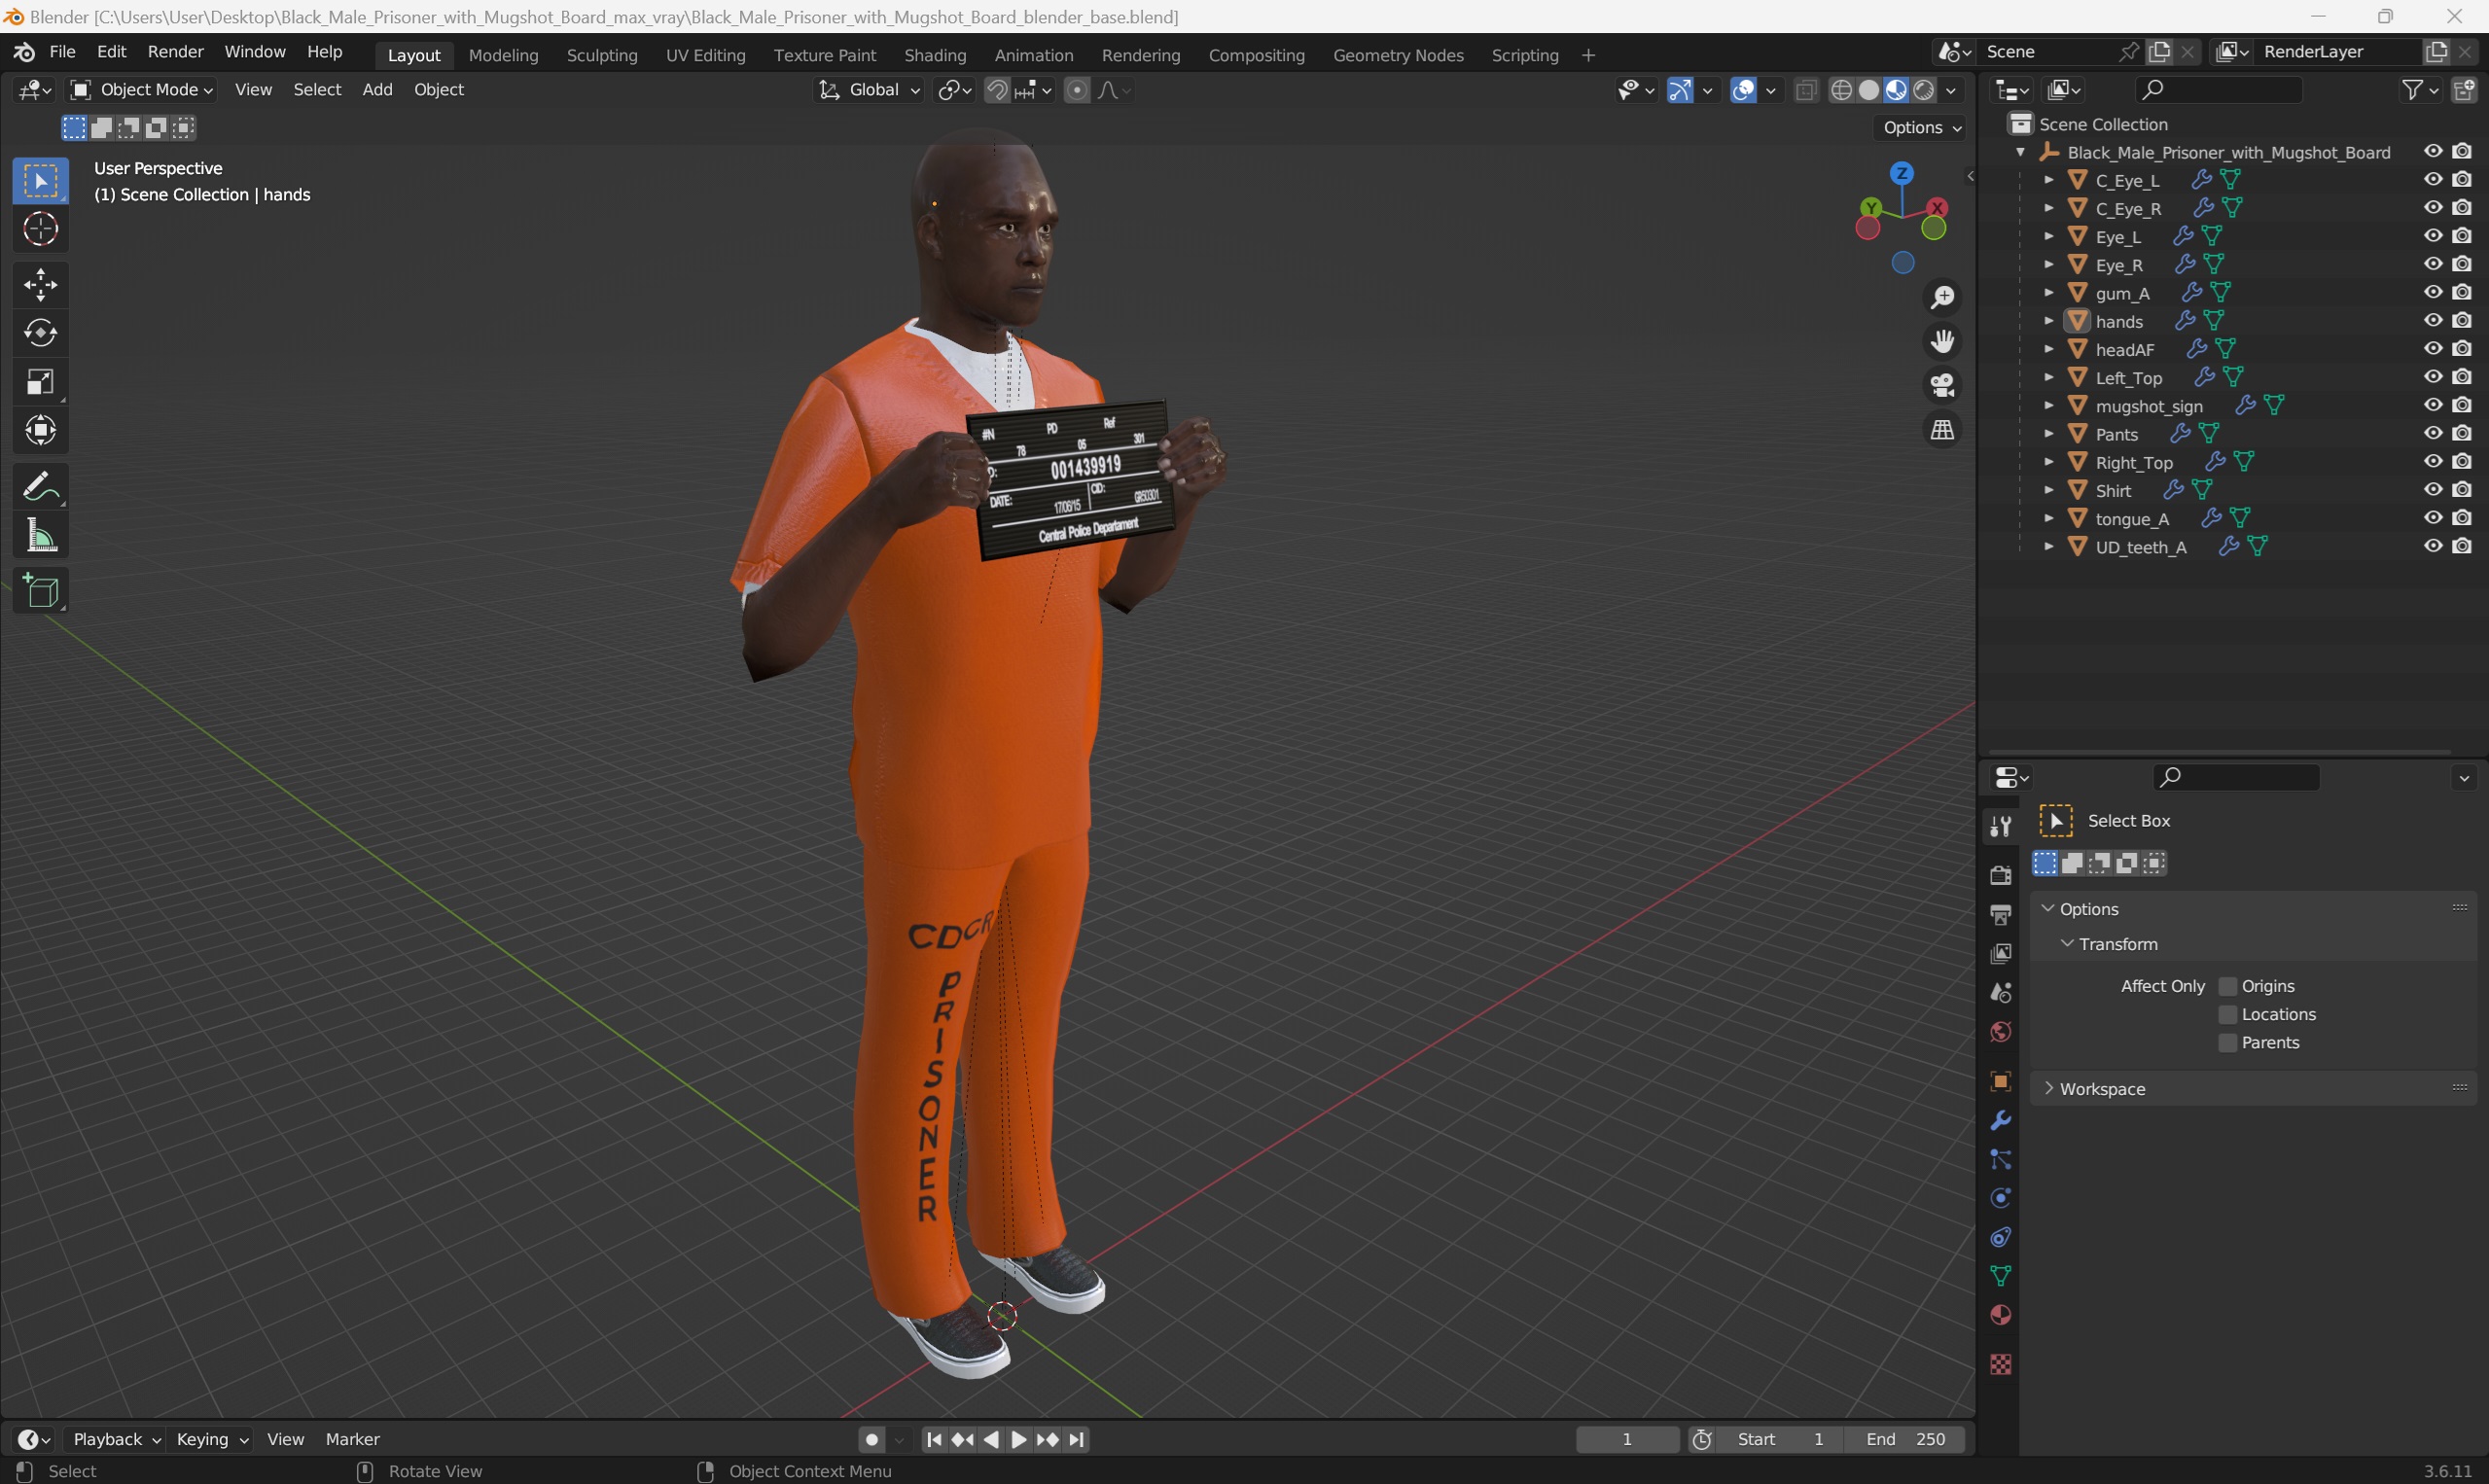
Task: Click the End frame 250 field
Action: pos(1906,1439)
